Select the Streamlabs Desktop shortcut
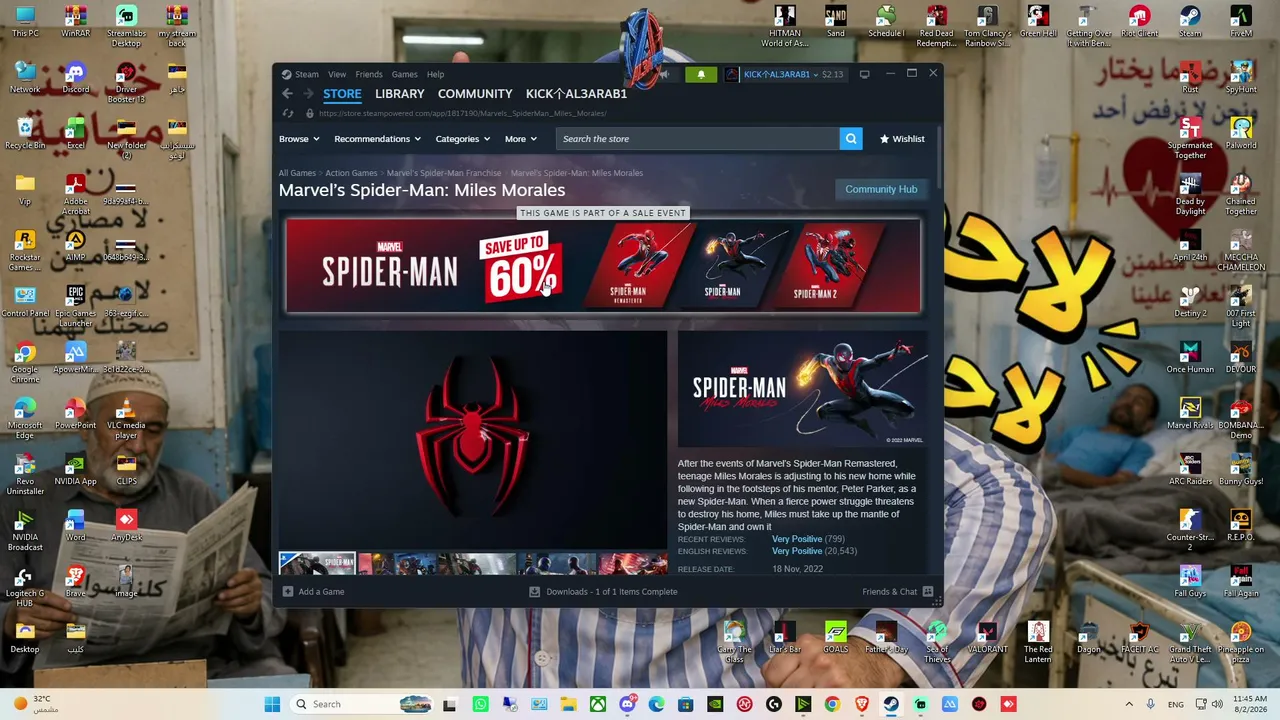 pyautogui.click(x=126, y=26)
